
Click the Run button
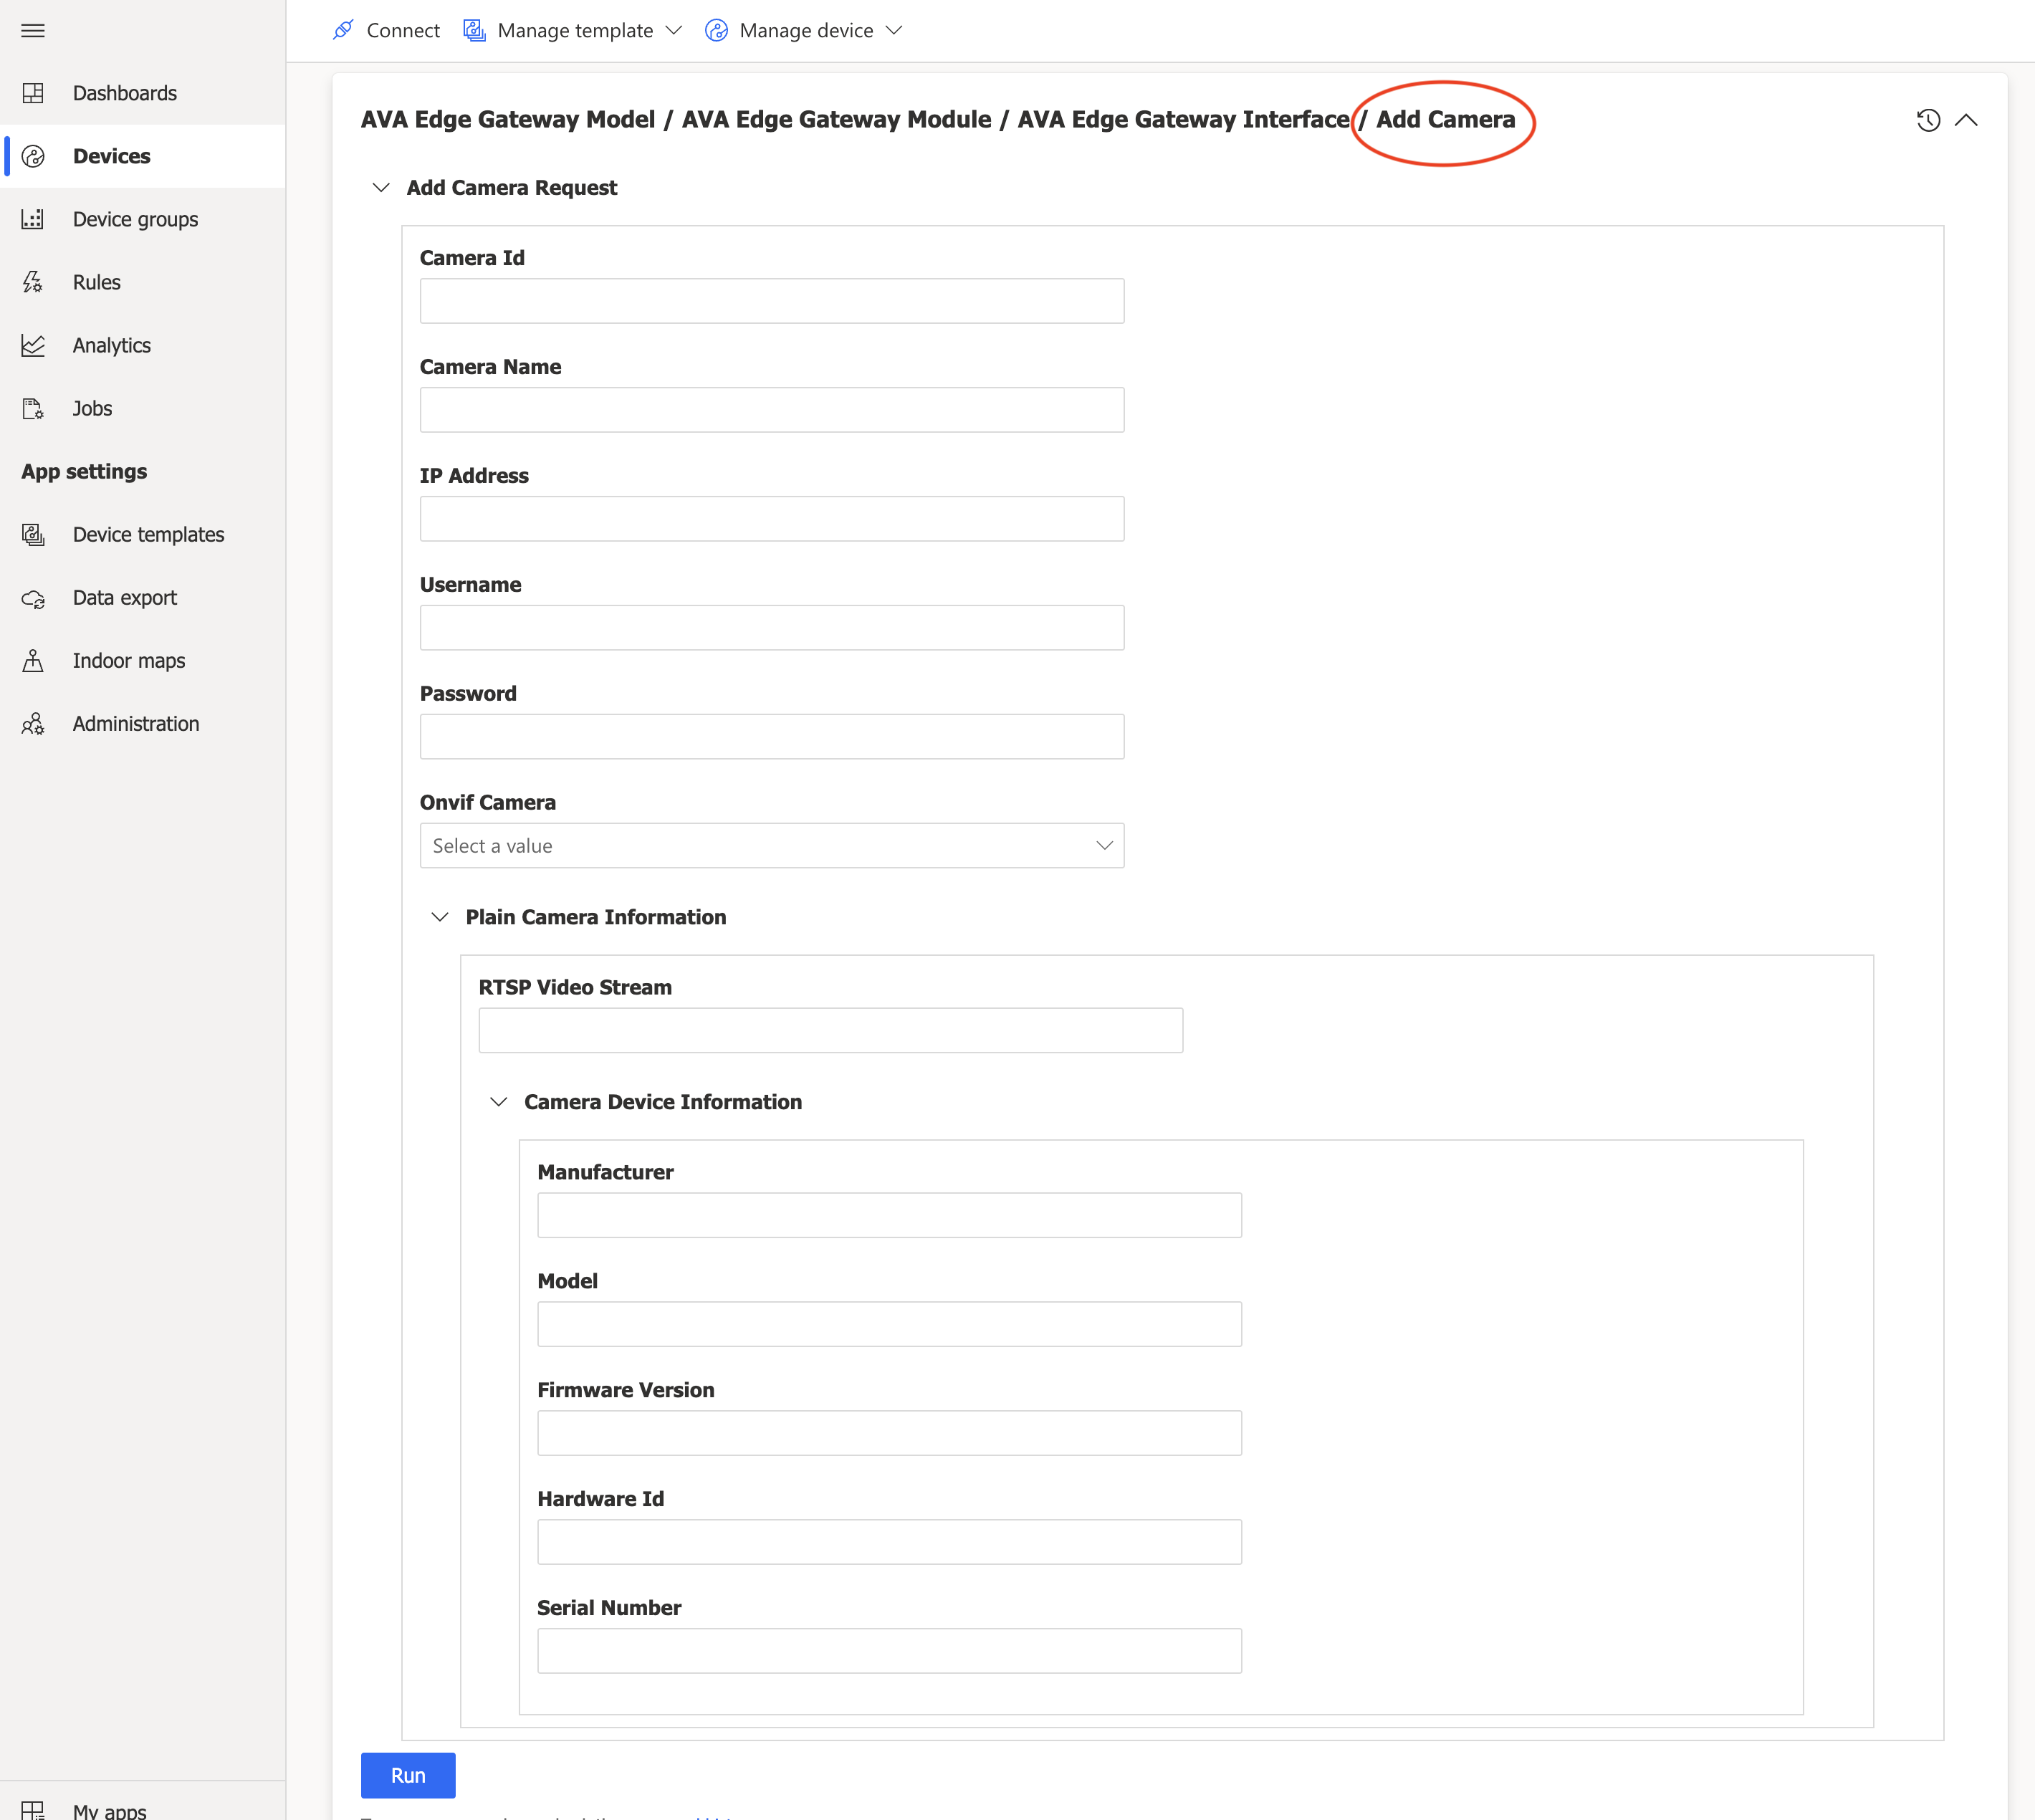tap(408, 1775)
